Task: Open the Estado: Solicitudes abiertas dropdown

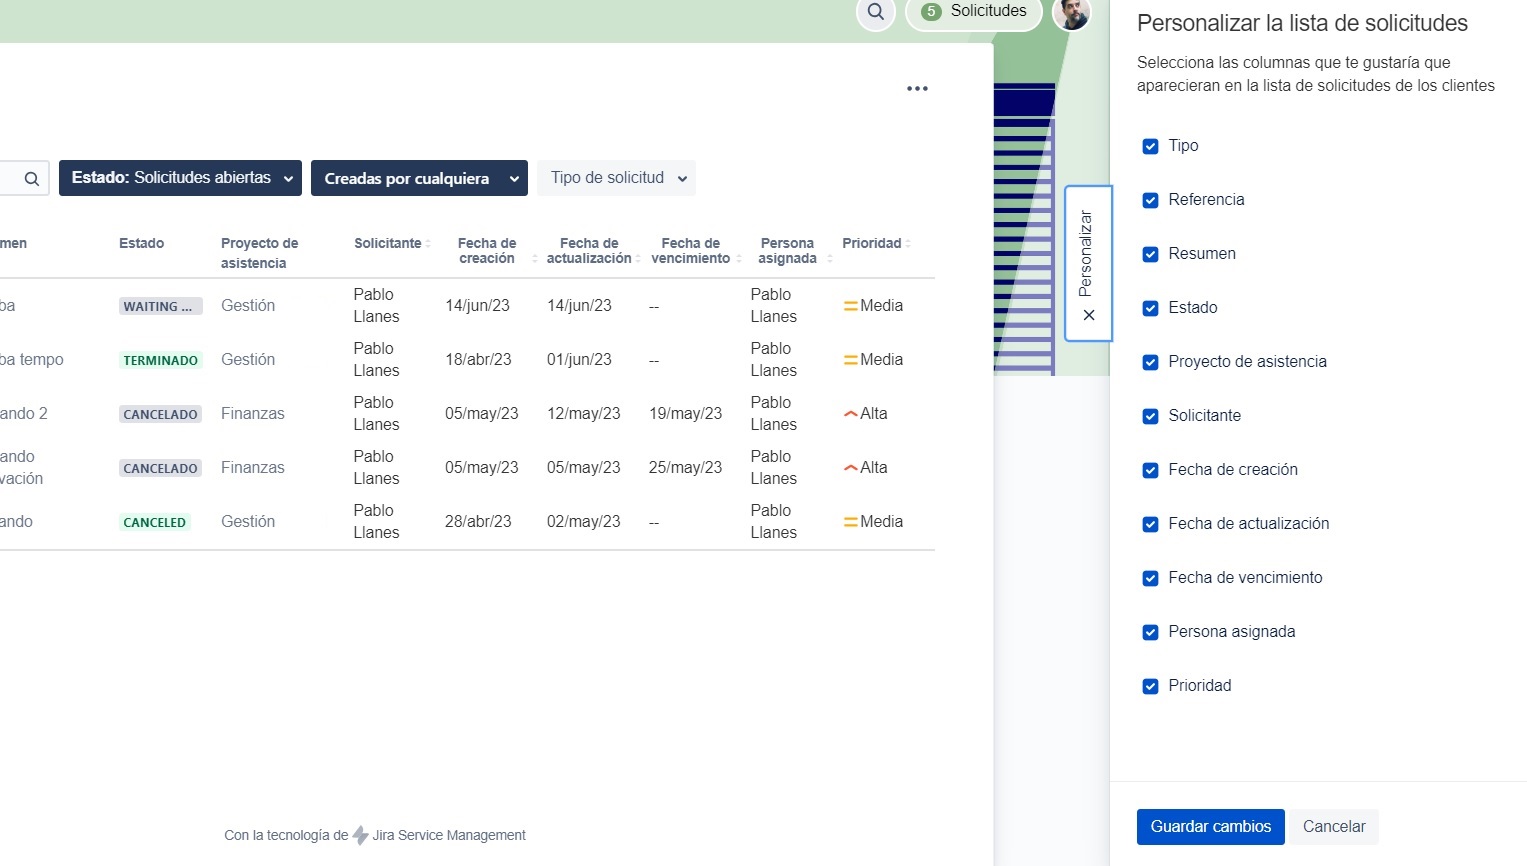Action: [x=180, y=178]
